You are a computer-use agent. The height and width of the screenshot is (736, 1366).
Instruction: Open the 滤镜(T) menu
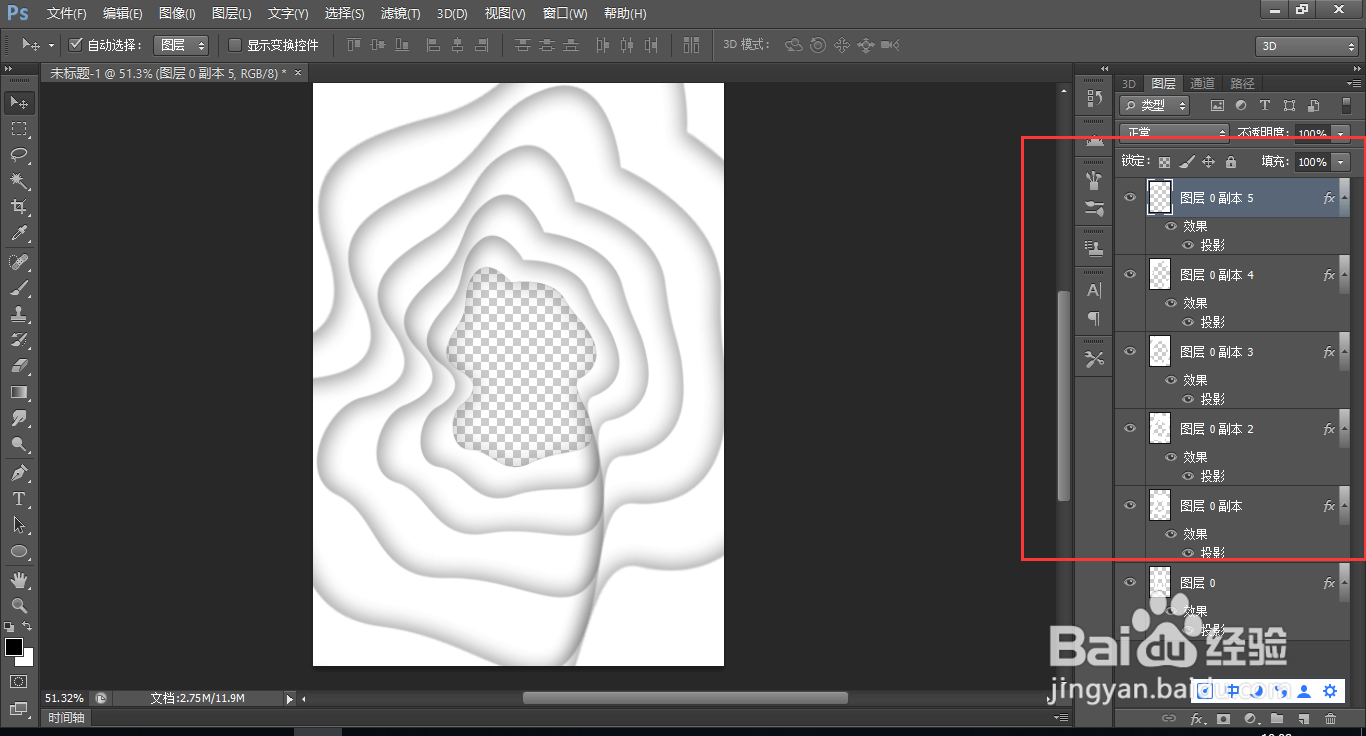coord(401,14)
